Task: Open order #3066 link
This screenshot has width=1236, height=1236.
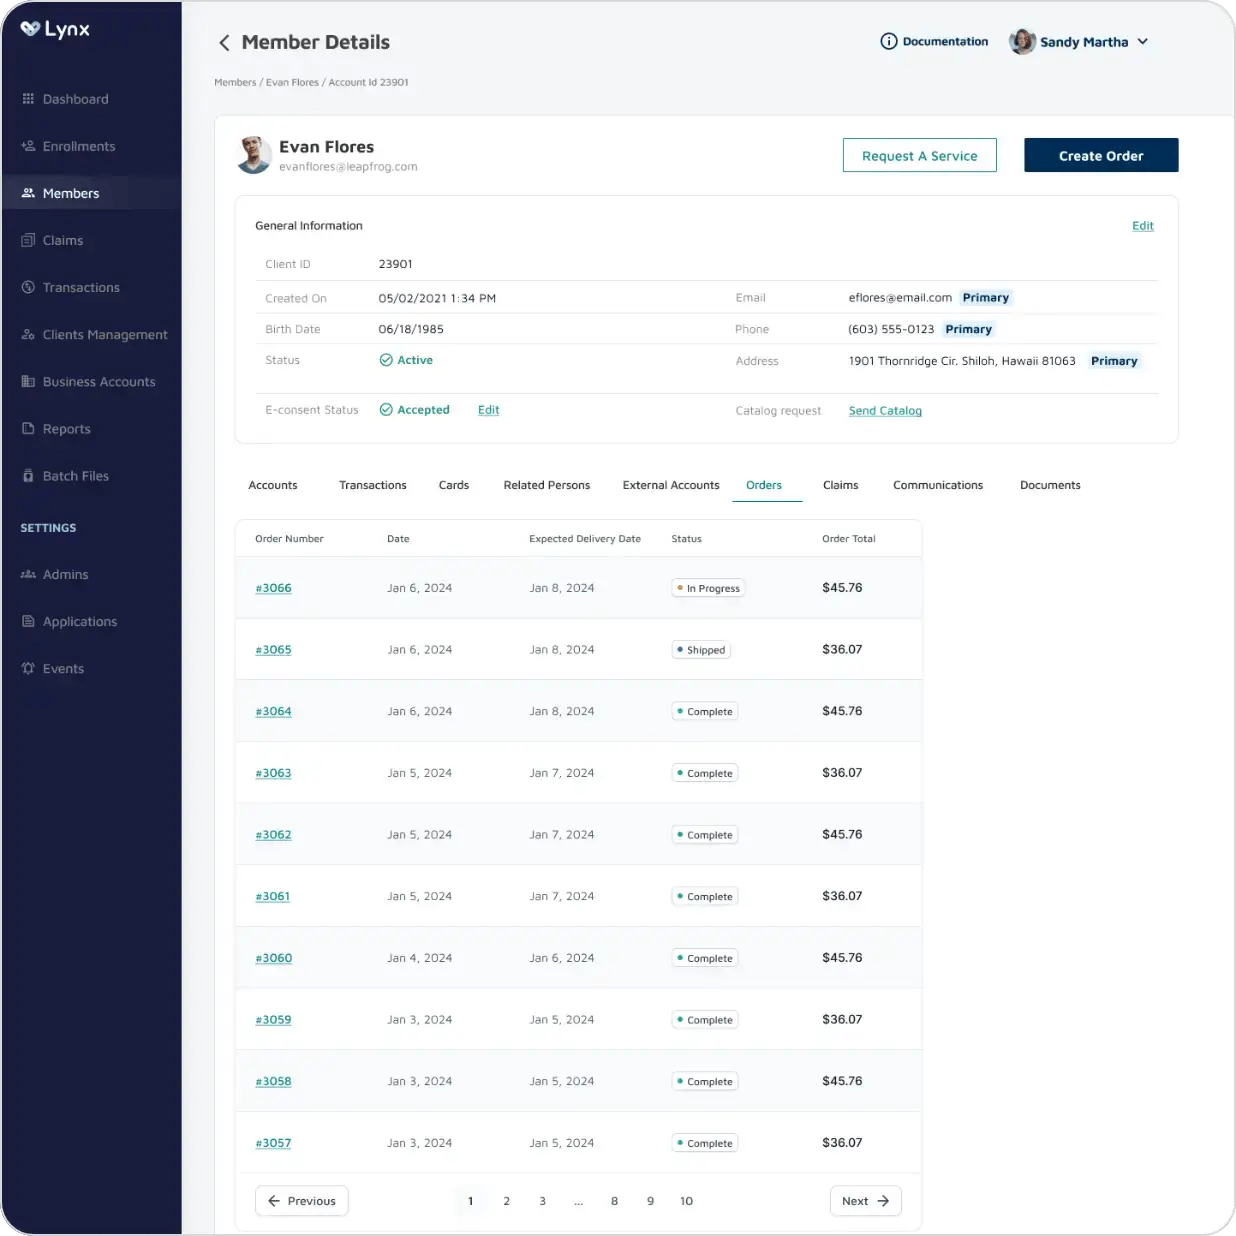Action: pos(273,588)
